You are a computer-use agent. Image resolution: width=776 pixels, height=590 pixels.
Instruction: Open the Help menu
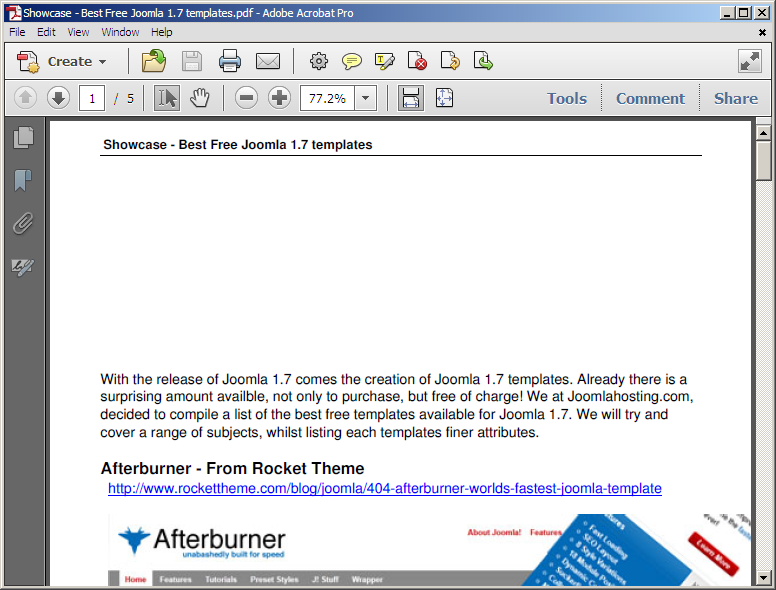[x=162, y=32]
